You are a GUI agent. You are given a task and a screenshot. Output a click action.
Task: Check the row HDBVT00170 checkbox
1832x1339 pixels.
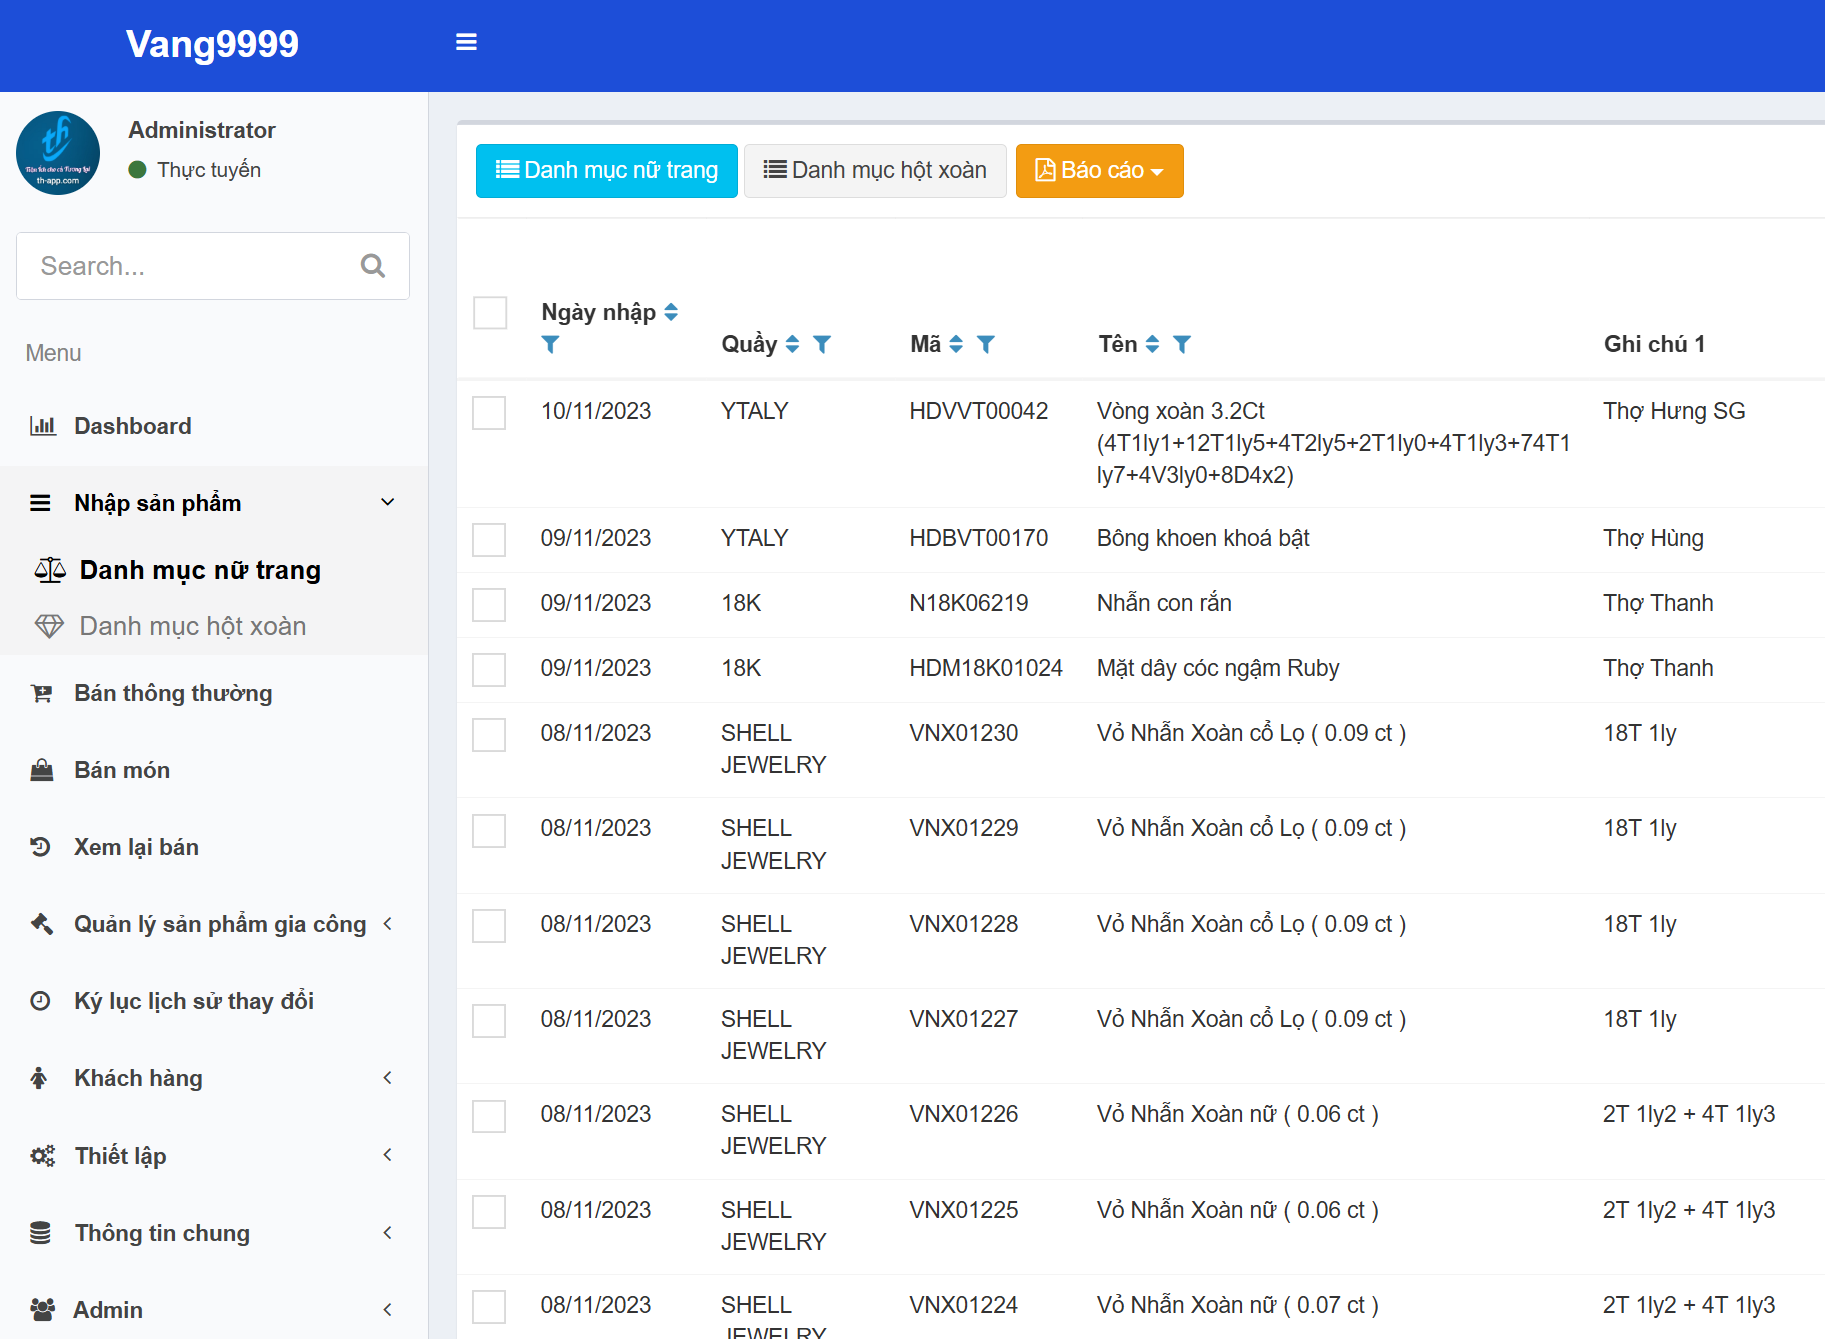point(489,540)
